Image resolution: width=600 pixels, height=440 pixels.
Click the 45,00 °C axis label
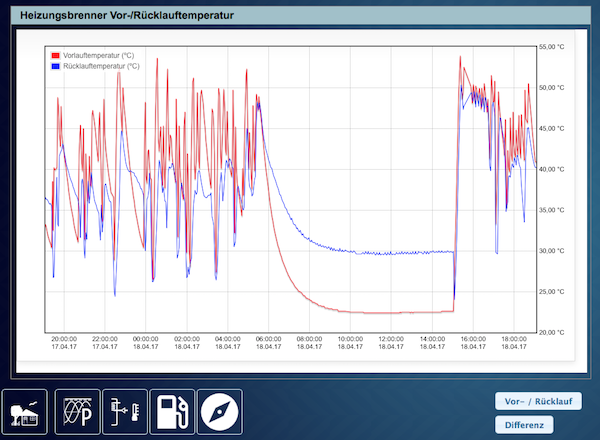point(551,129)
